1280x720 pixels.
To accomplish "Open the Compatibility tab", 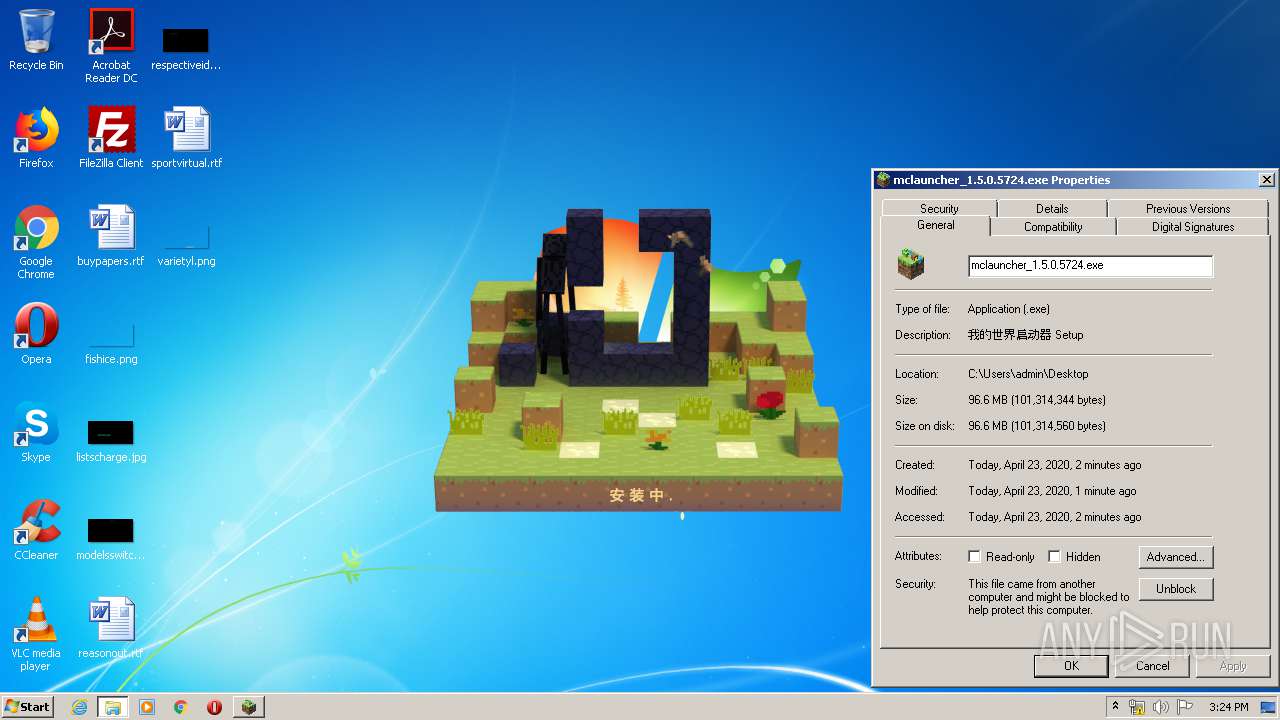I will 1053,227.
